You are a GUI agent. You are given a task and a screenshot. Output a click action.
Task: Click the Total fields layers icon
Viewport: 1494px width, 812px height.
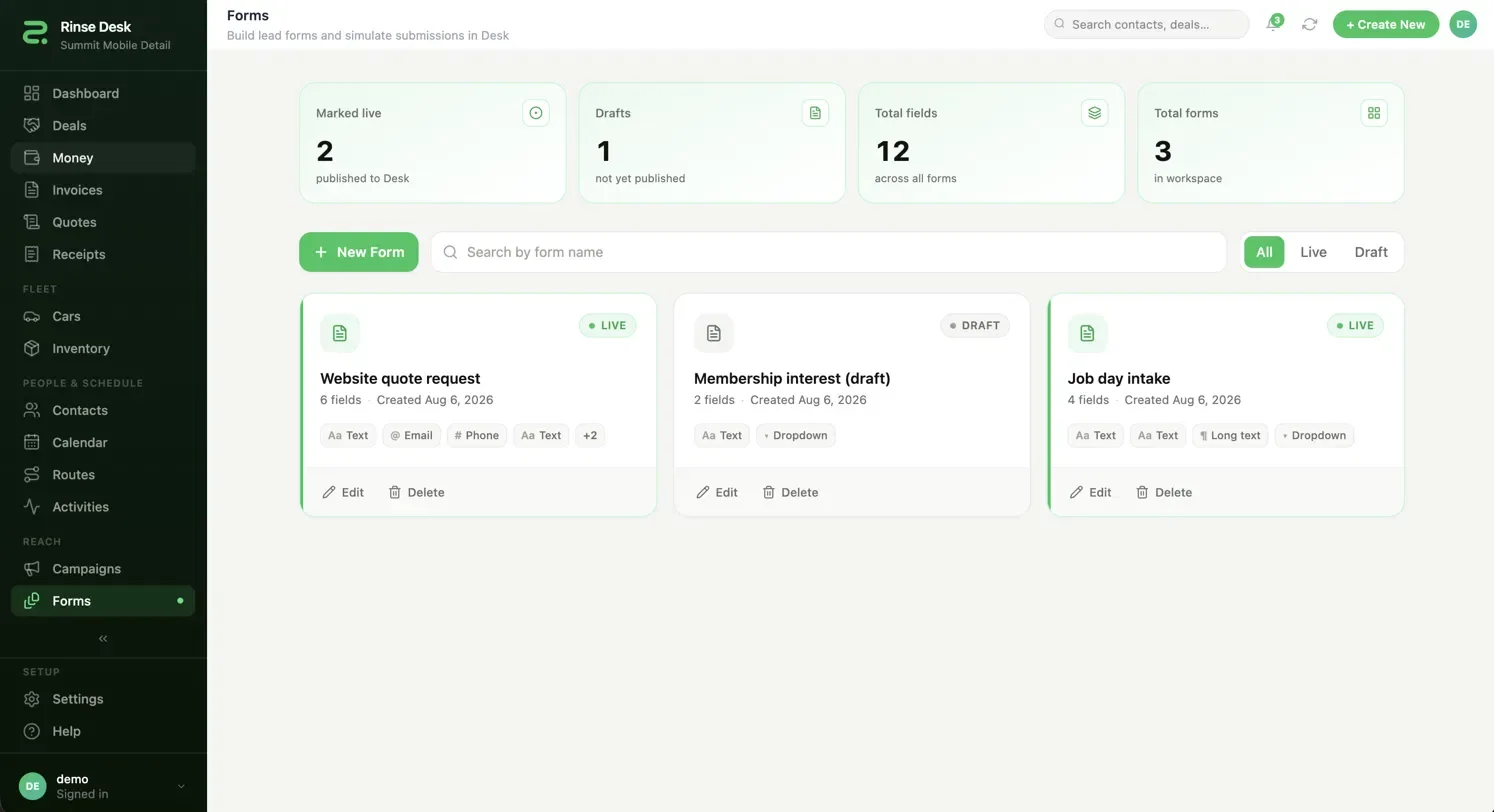tap(1095, 113)
